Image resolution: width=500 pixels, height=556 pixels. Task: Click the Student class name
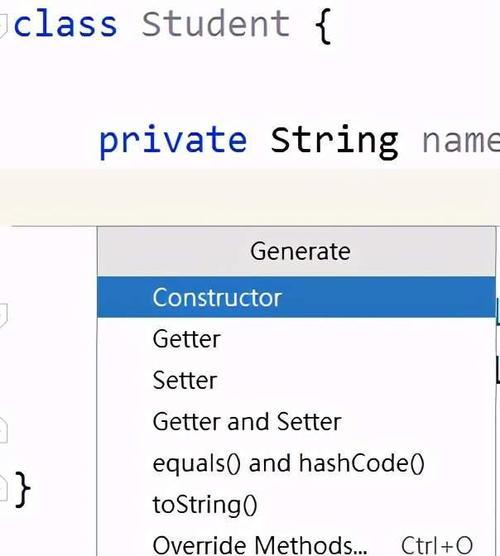click(216, 24)
